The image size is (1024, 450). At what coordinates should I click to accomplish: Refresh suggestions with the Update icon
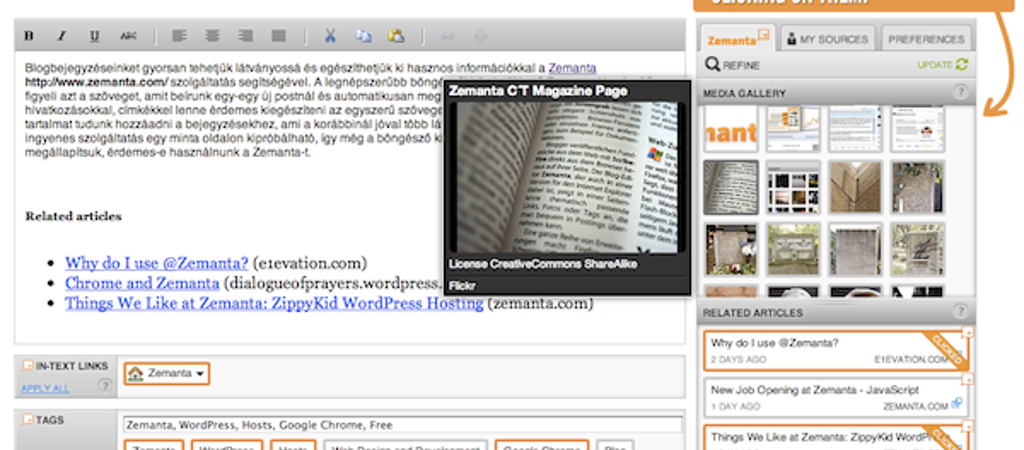click(961, 65)
